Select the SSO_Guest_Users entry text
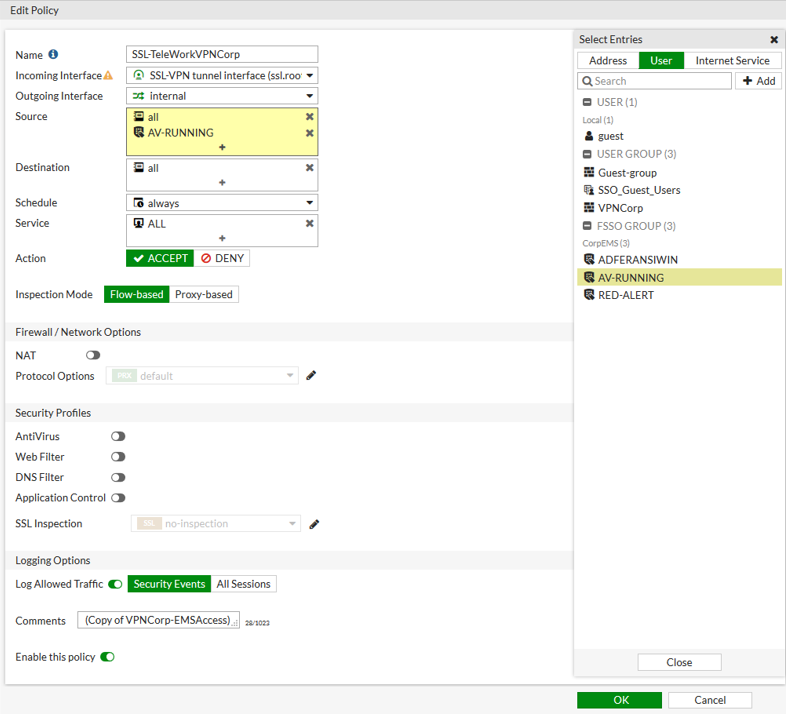The height and width of the screenshot is (714, 786). [639, 190]
